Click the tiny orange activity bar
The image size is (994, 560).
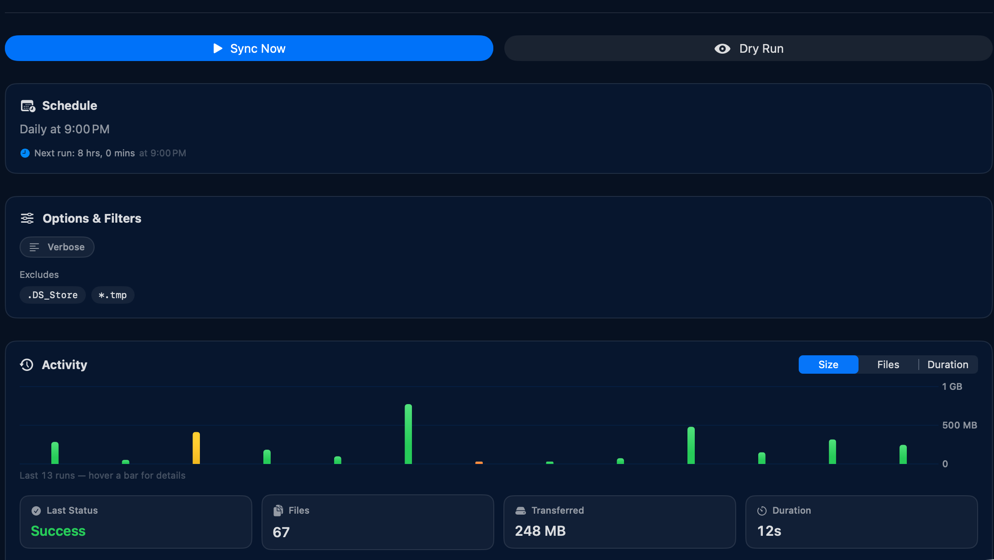479,463
